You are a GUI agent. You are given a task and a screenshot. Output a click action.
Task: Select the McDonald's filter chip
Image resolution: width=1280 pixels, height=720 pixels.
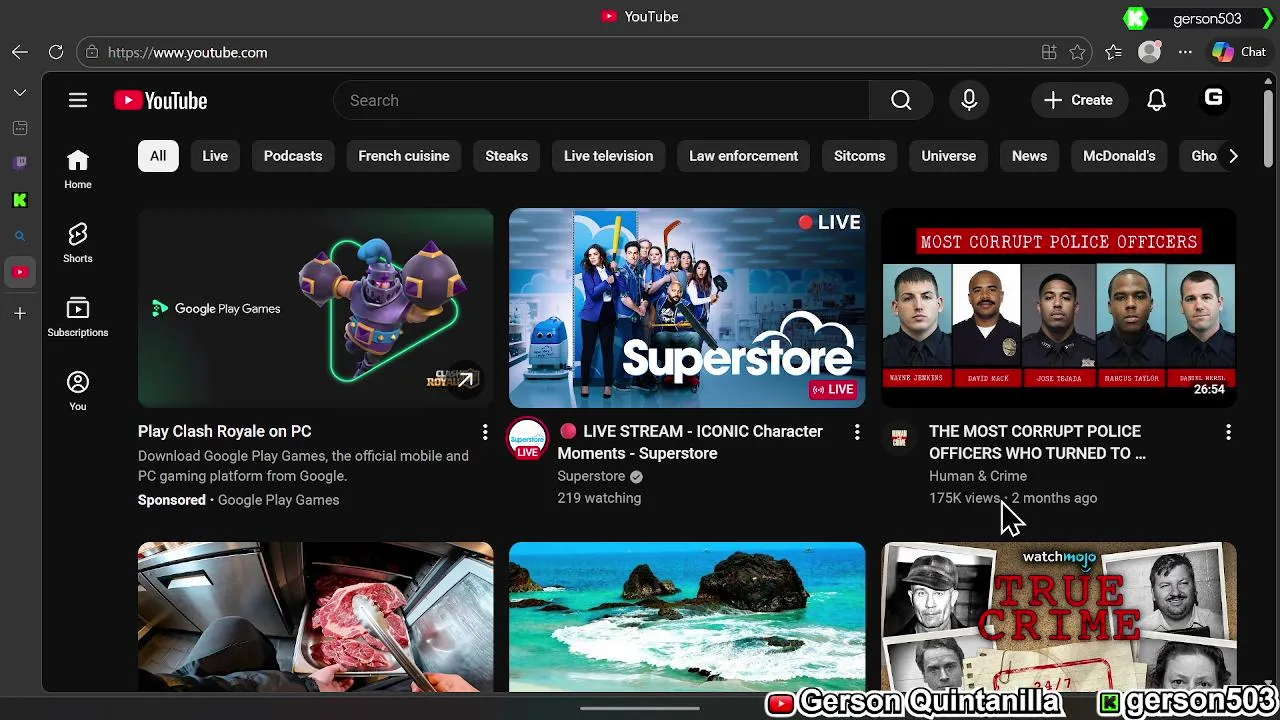(1119, 156)
